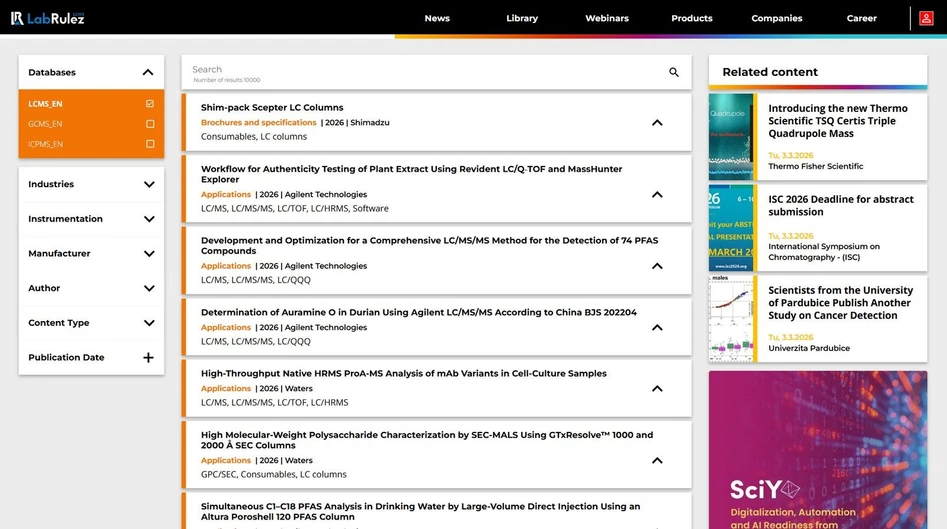
Task: Collapse the High-Throughput Native HRMS entry
Action: tap(657, 389)
